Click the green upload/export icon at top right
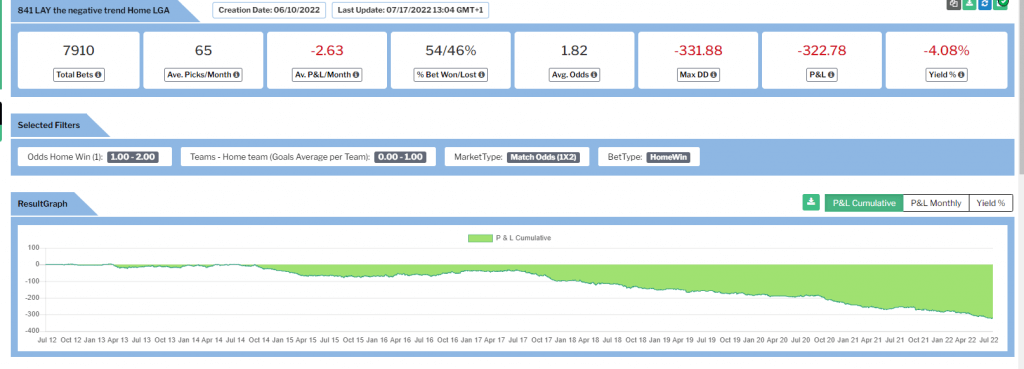Image resolution: width=1024 pixels, height=369 pixels. click(x=969, y=3)
